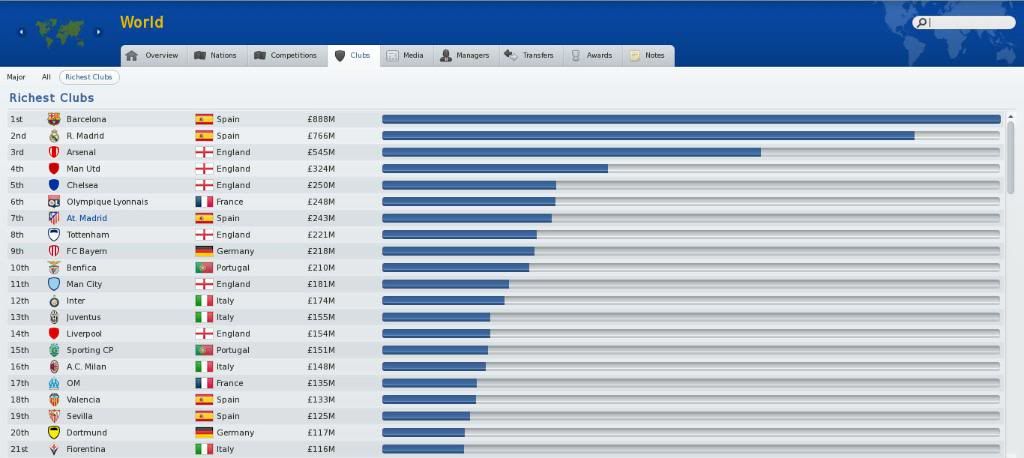This screenshot has width=1024, height=458.
Task: Open the Notes tab
Action: click(x=648, y=56)
